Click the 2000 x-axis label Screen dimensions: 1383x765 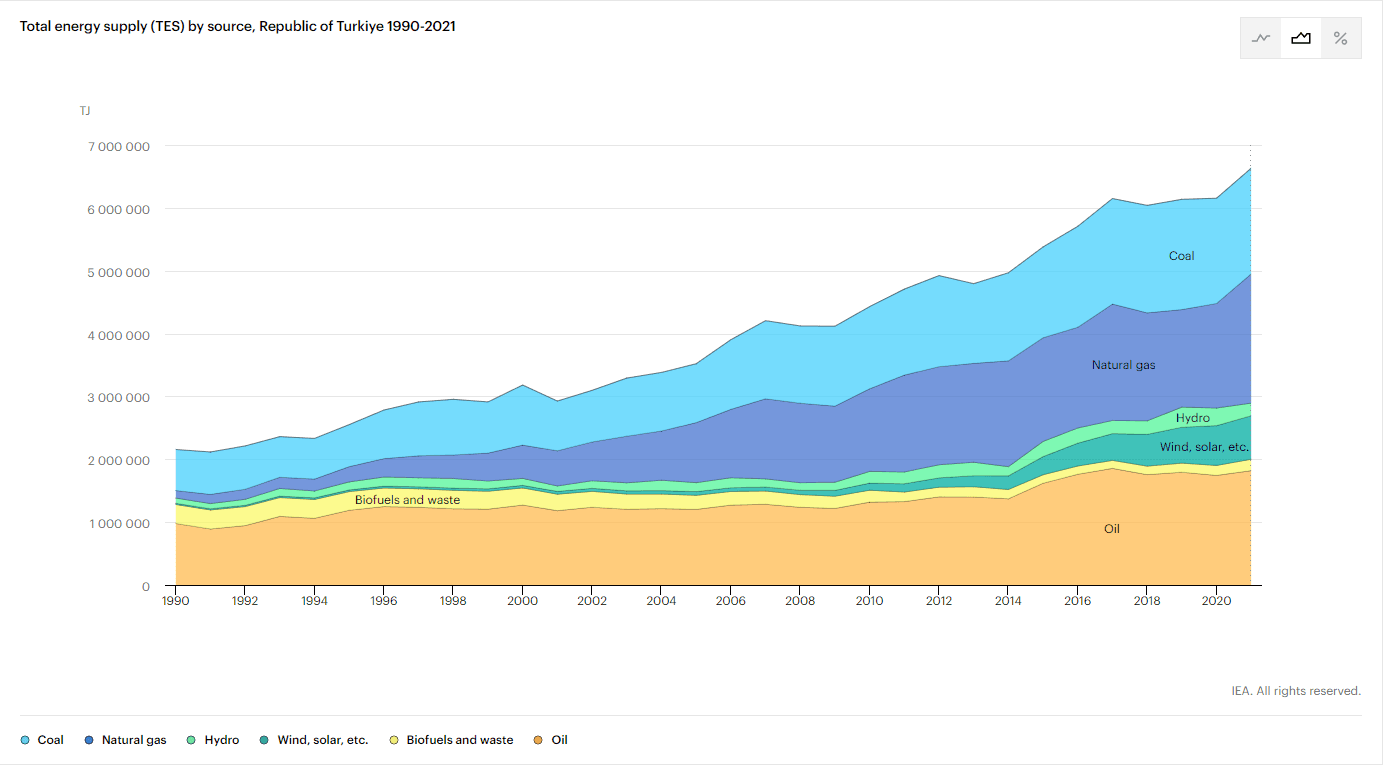pos(522,602)
